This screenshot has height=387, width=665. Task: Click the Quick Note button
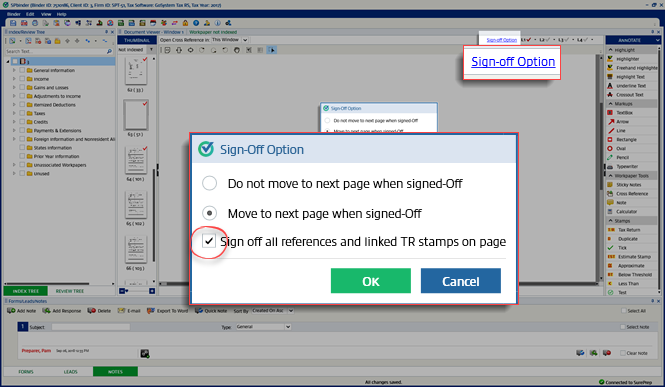tap(211, 311)
